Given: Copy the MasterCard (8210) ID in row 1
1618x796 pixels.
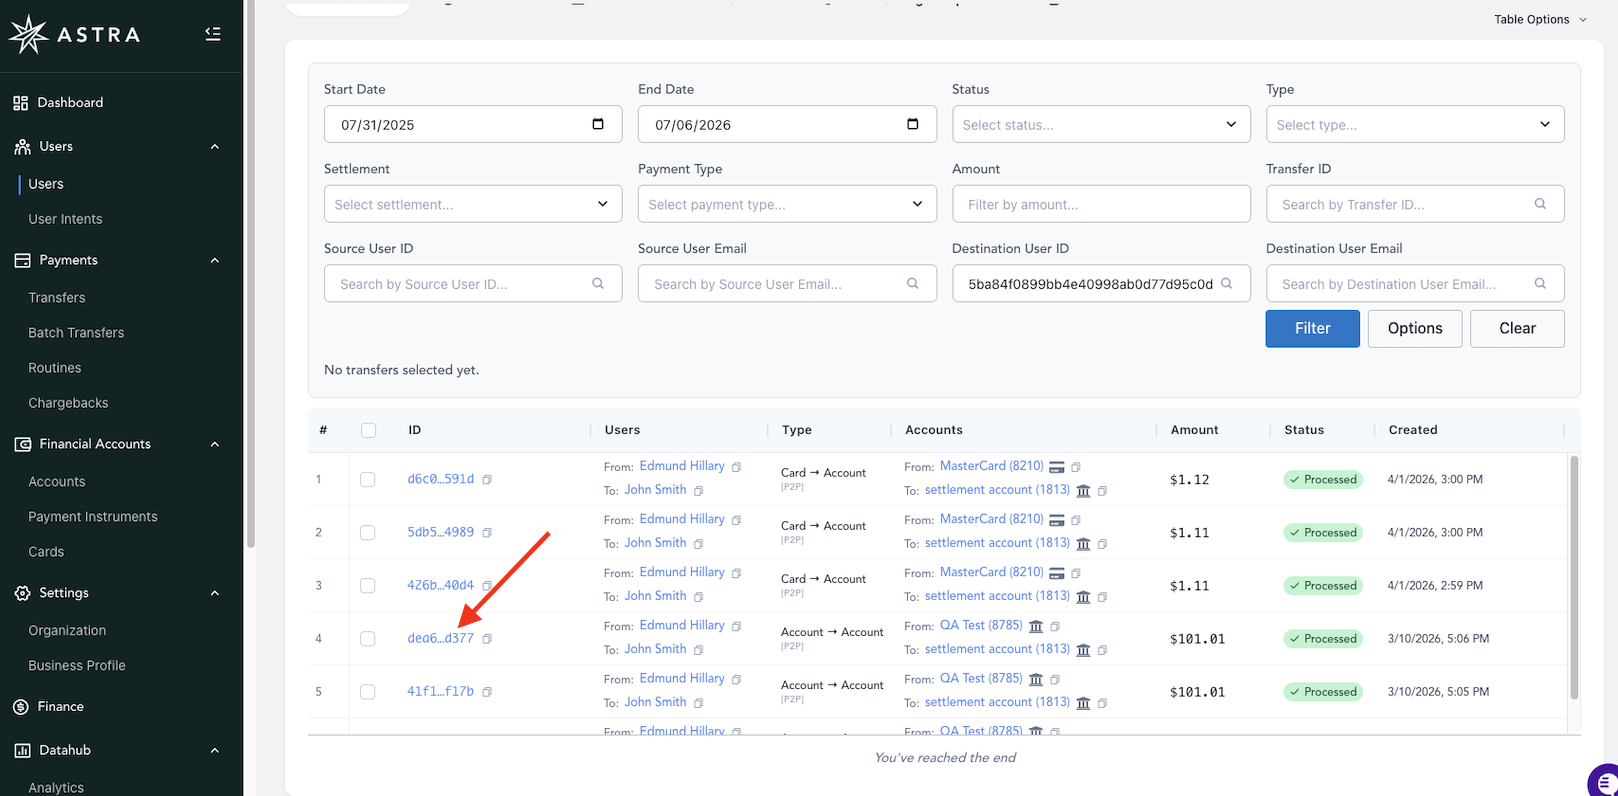Looking at the screenshot, I should pyautogui.click(x=1076, y=467).
